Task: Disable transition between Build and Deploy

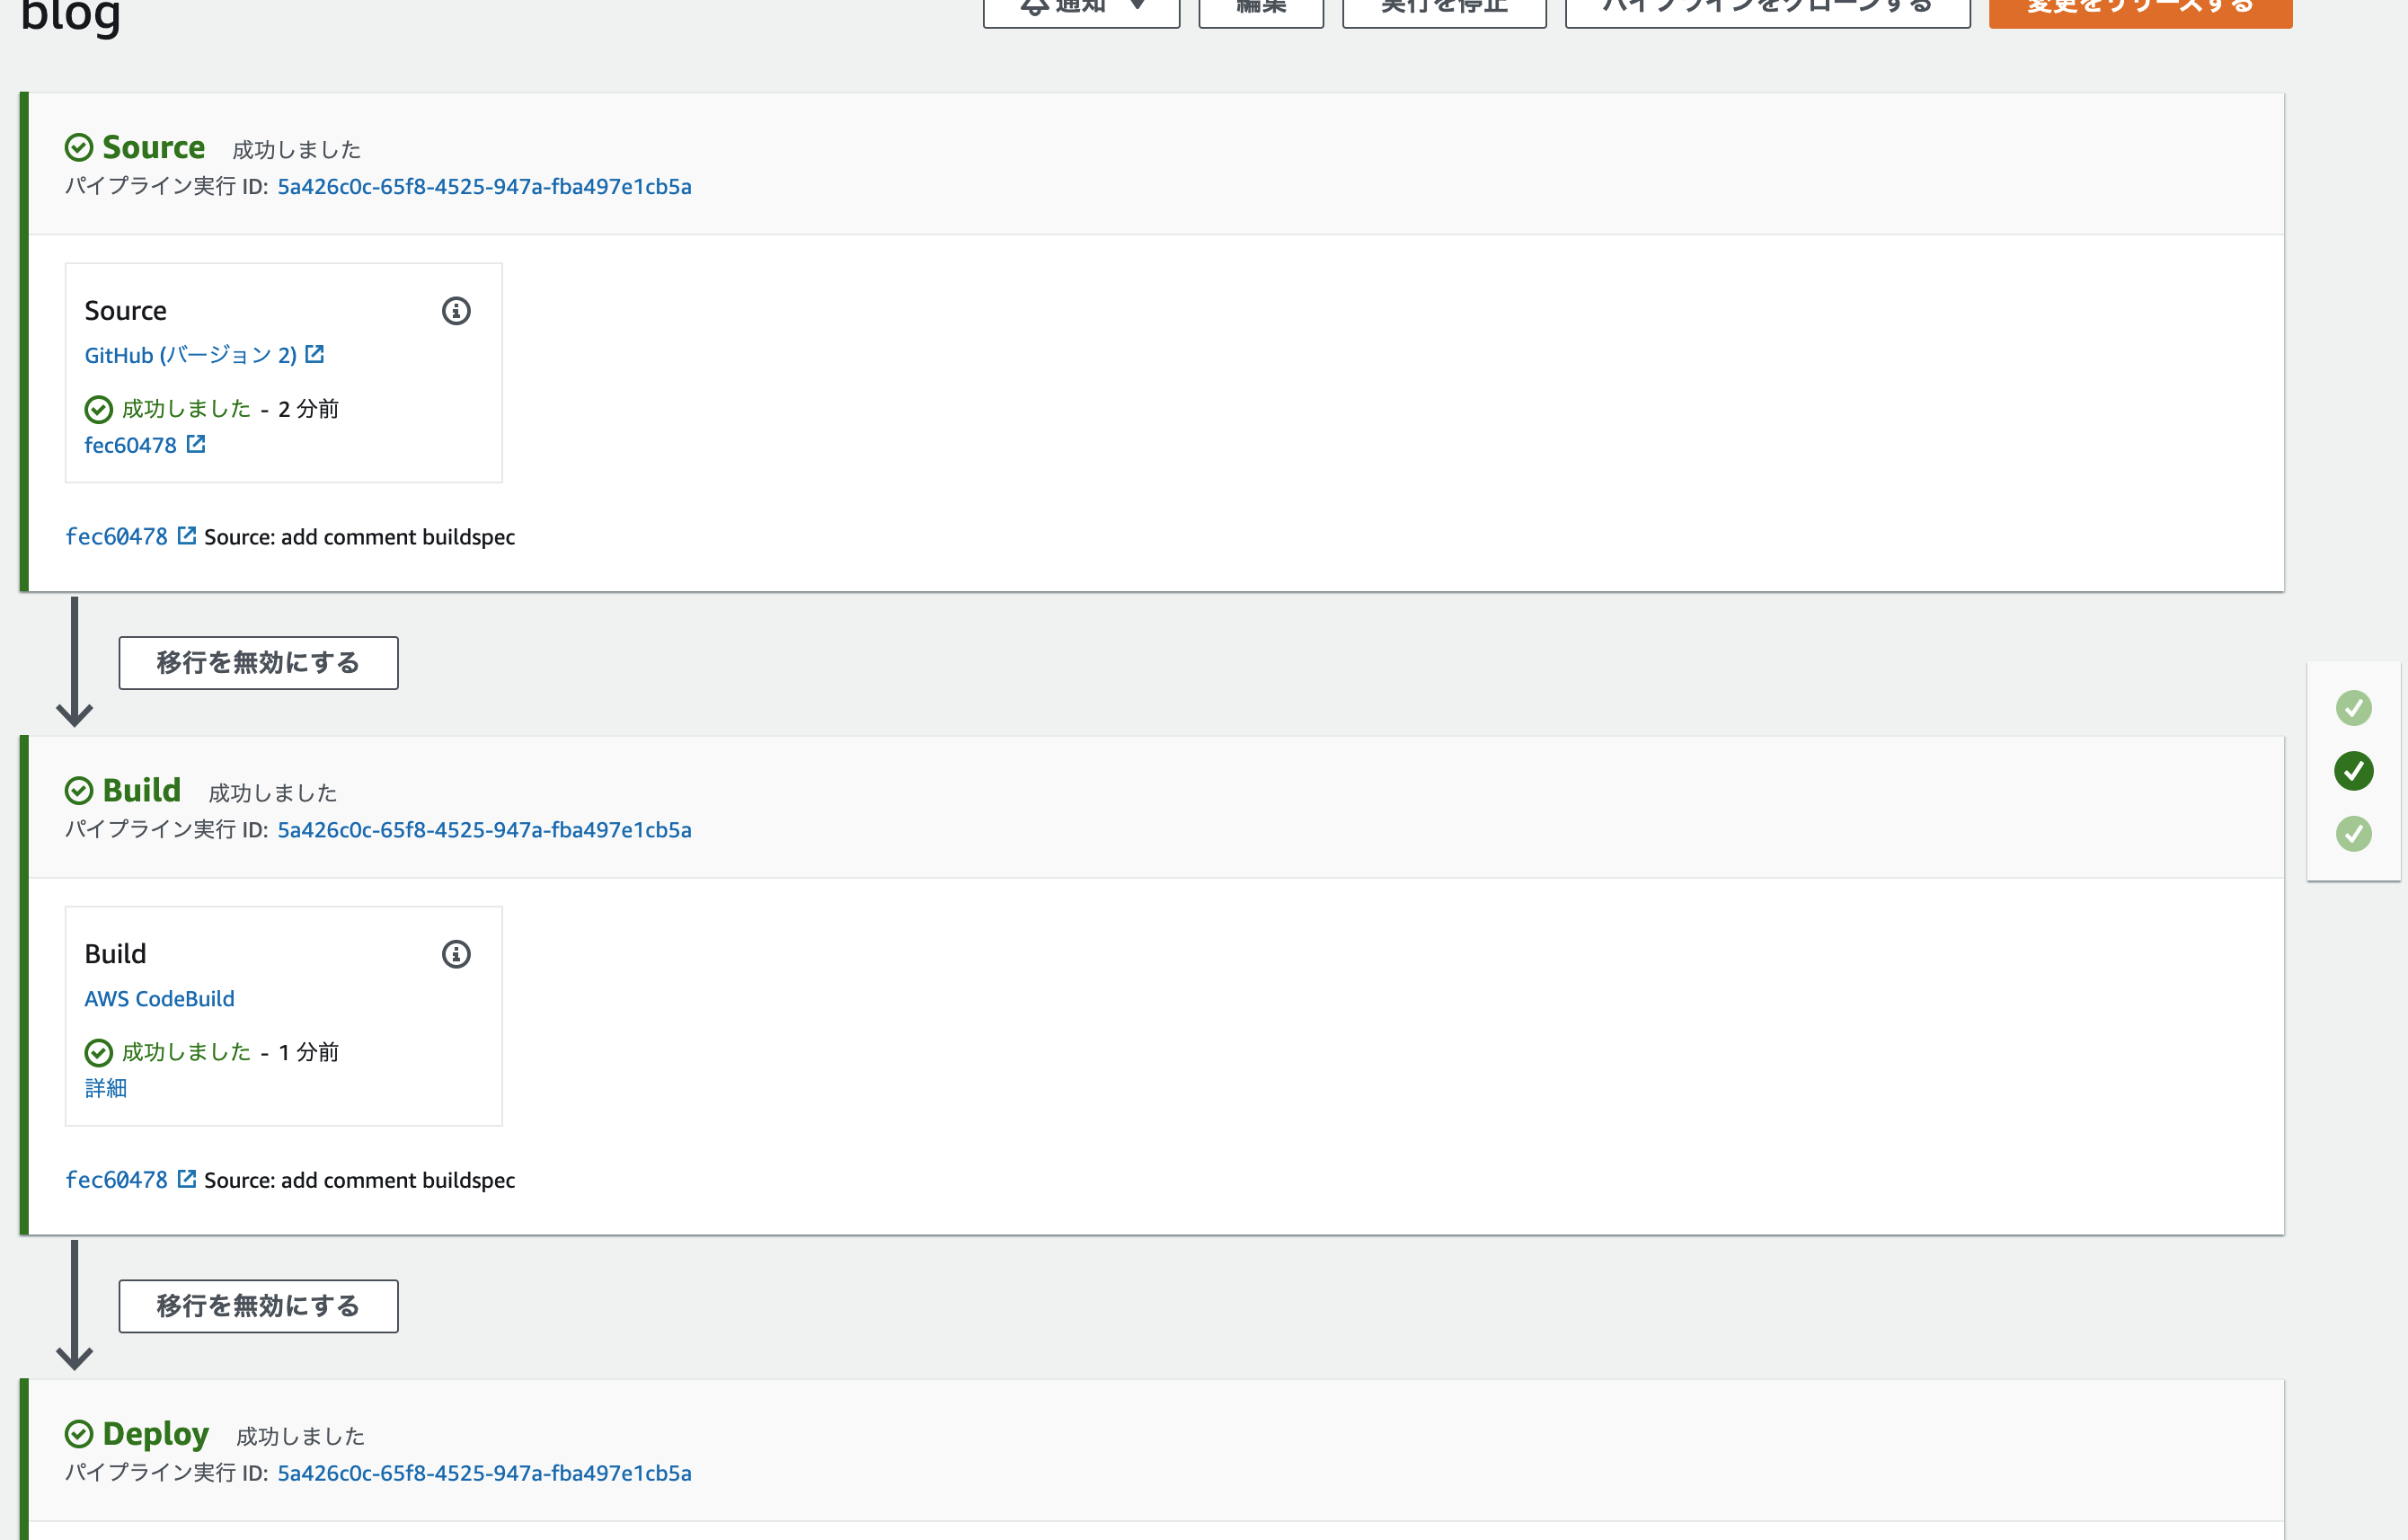Action: [258, 1306]
